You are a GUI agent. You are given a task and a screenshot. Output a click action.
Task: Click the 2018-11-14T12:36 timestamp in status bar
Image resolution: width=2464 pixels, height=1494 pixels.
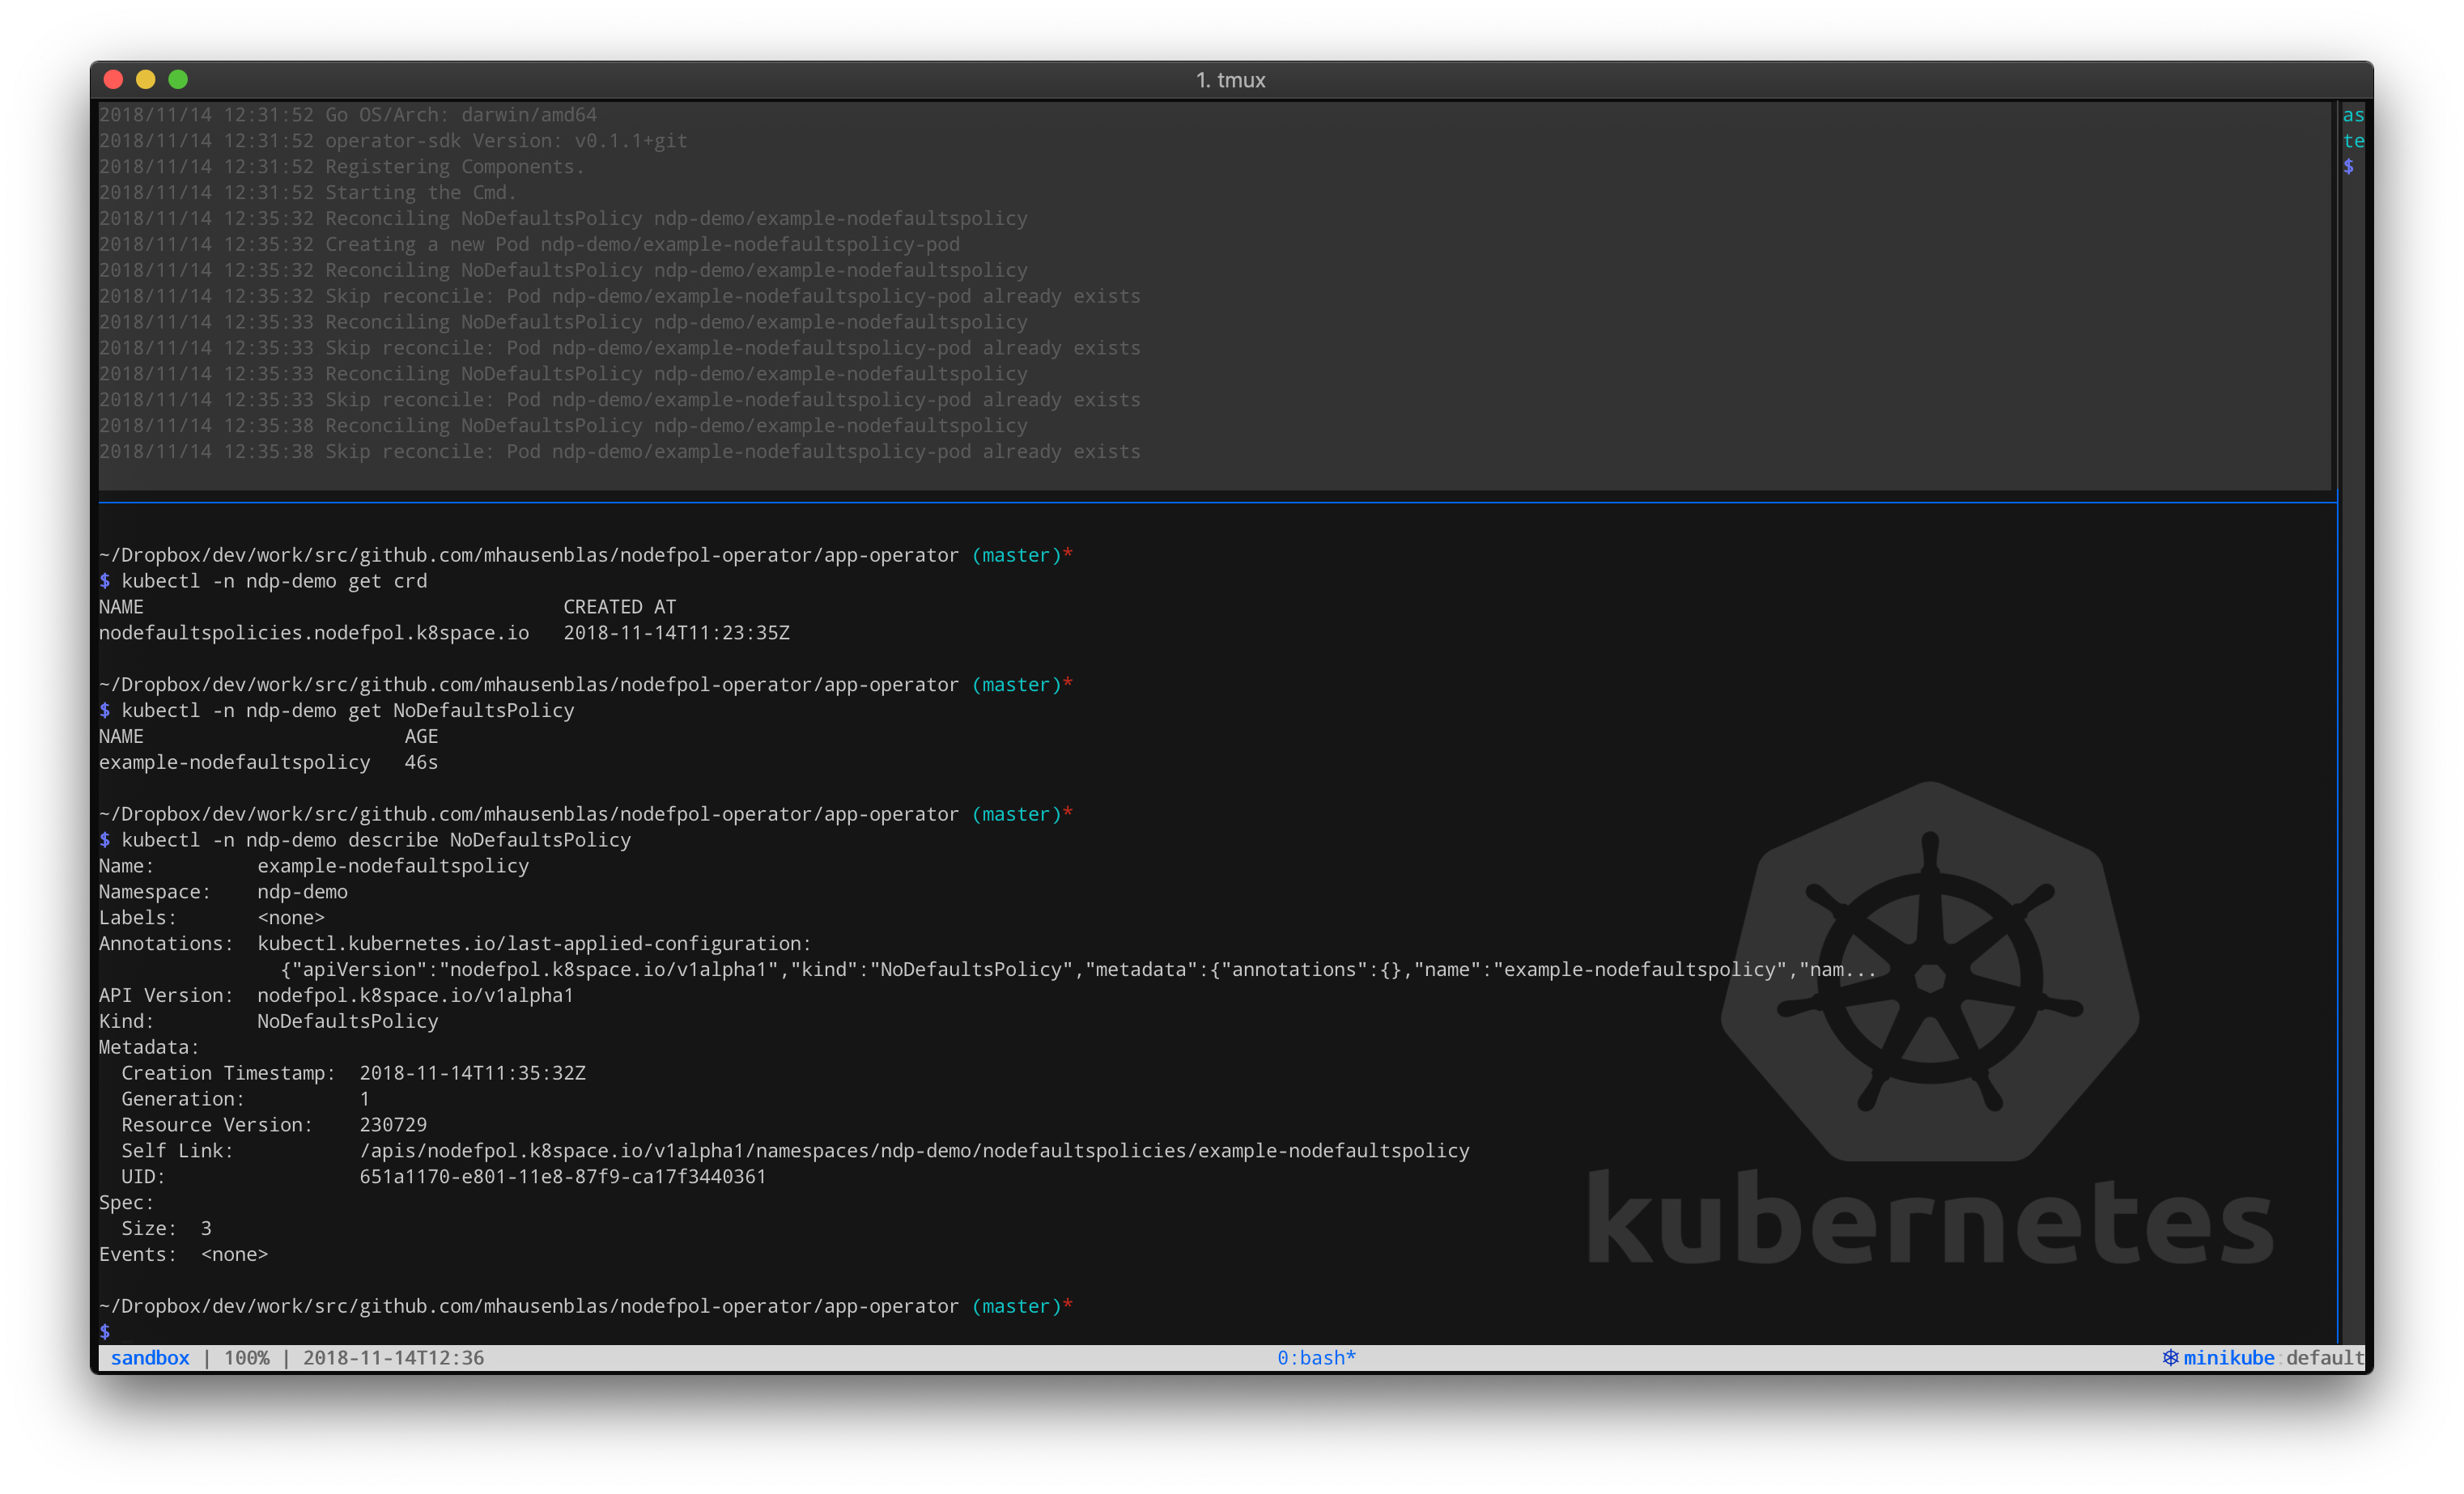click(393, 1357)
